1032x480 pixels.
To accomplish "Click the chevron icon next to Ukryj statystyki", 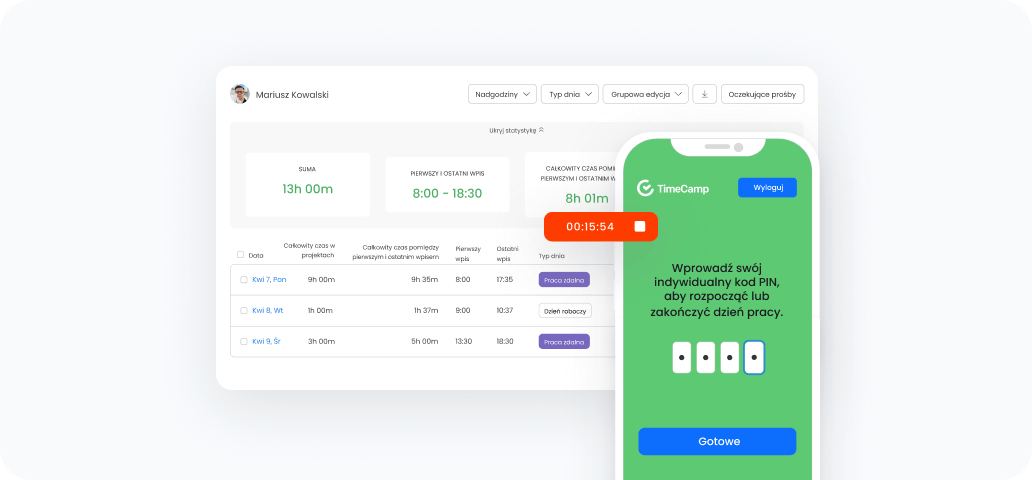I will click(x=542, y=130).
